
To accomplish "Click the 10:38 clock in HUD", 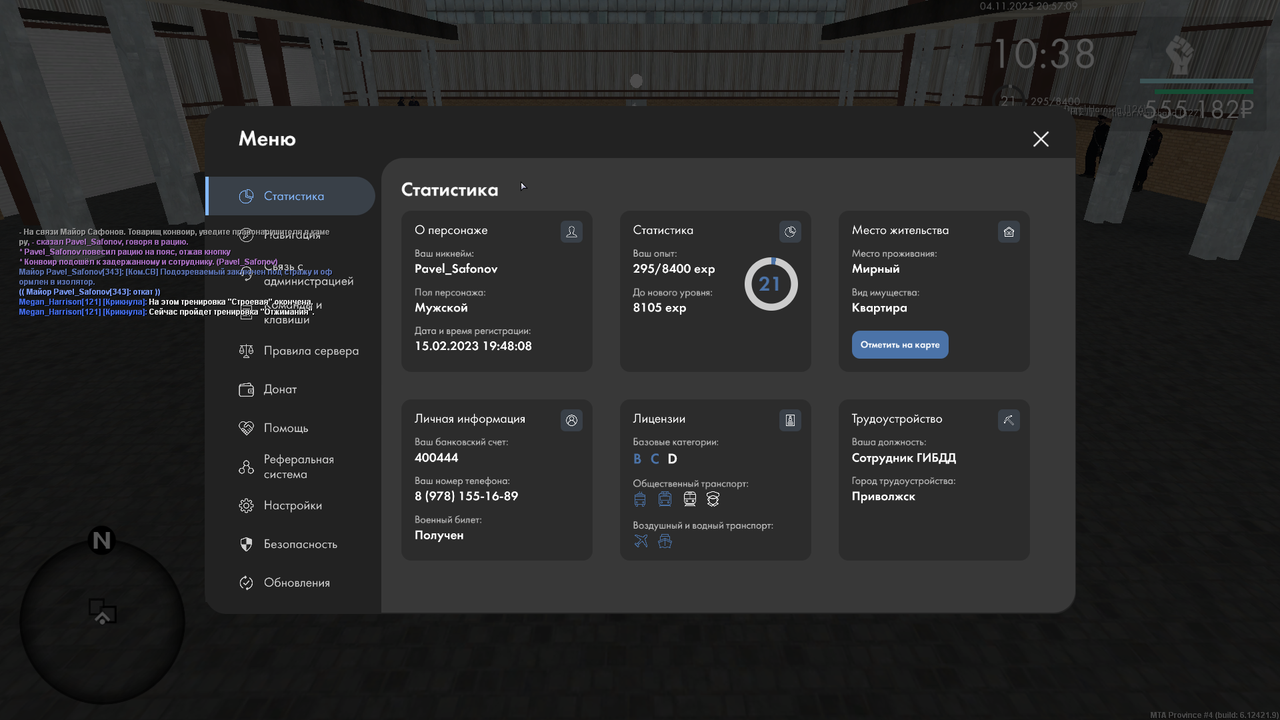I will (1044, 54).
